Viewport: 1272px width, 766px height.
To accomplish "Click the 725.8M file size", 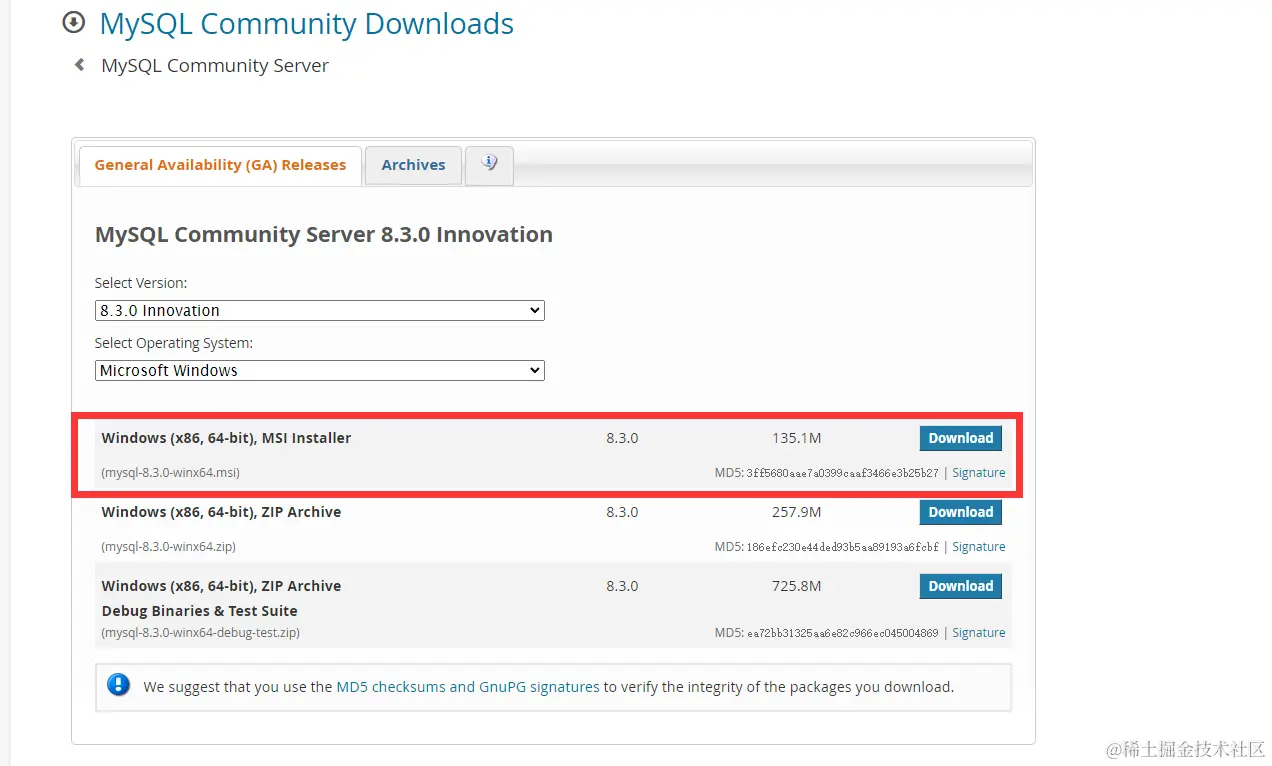I will click(796, 586).
